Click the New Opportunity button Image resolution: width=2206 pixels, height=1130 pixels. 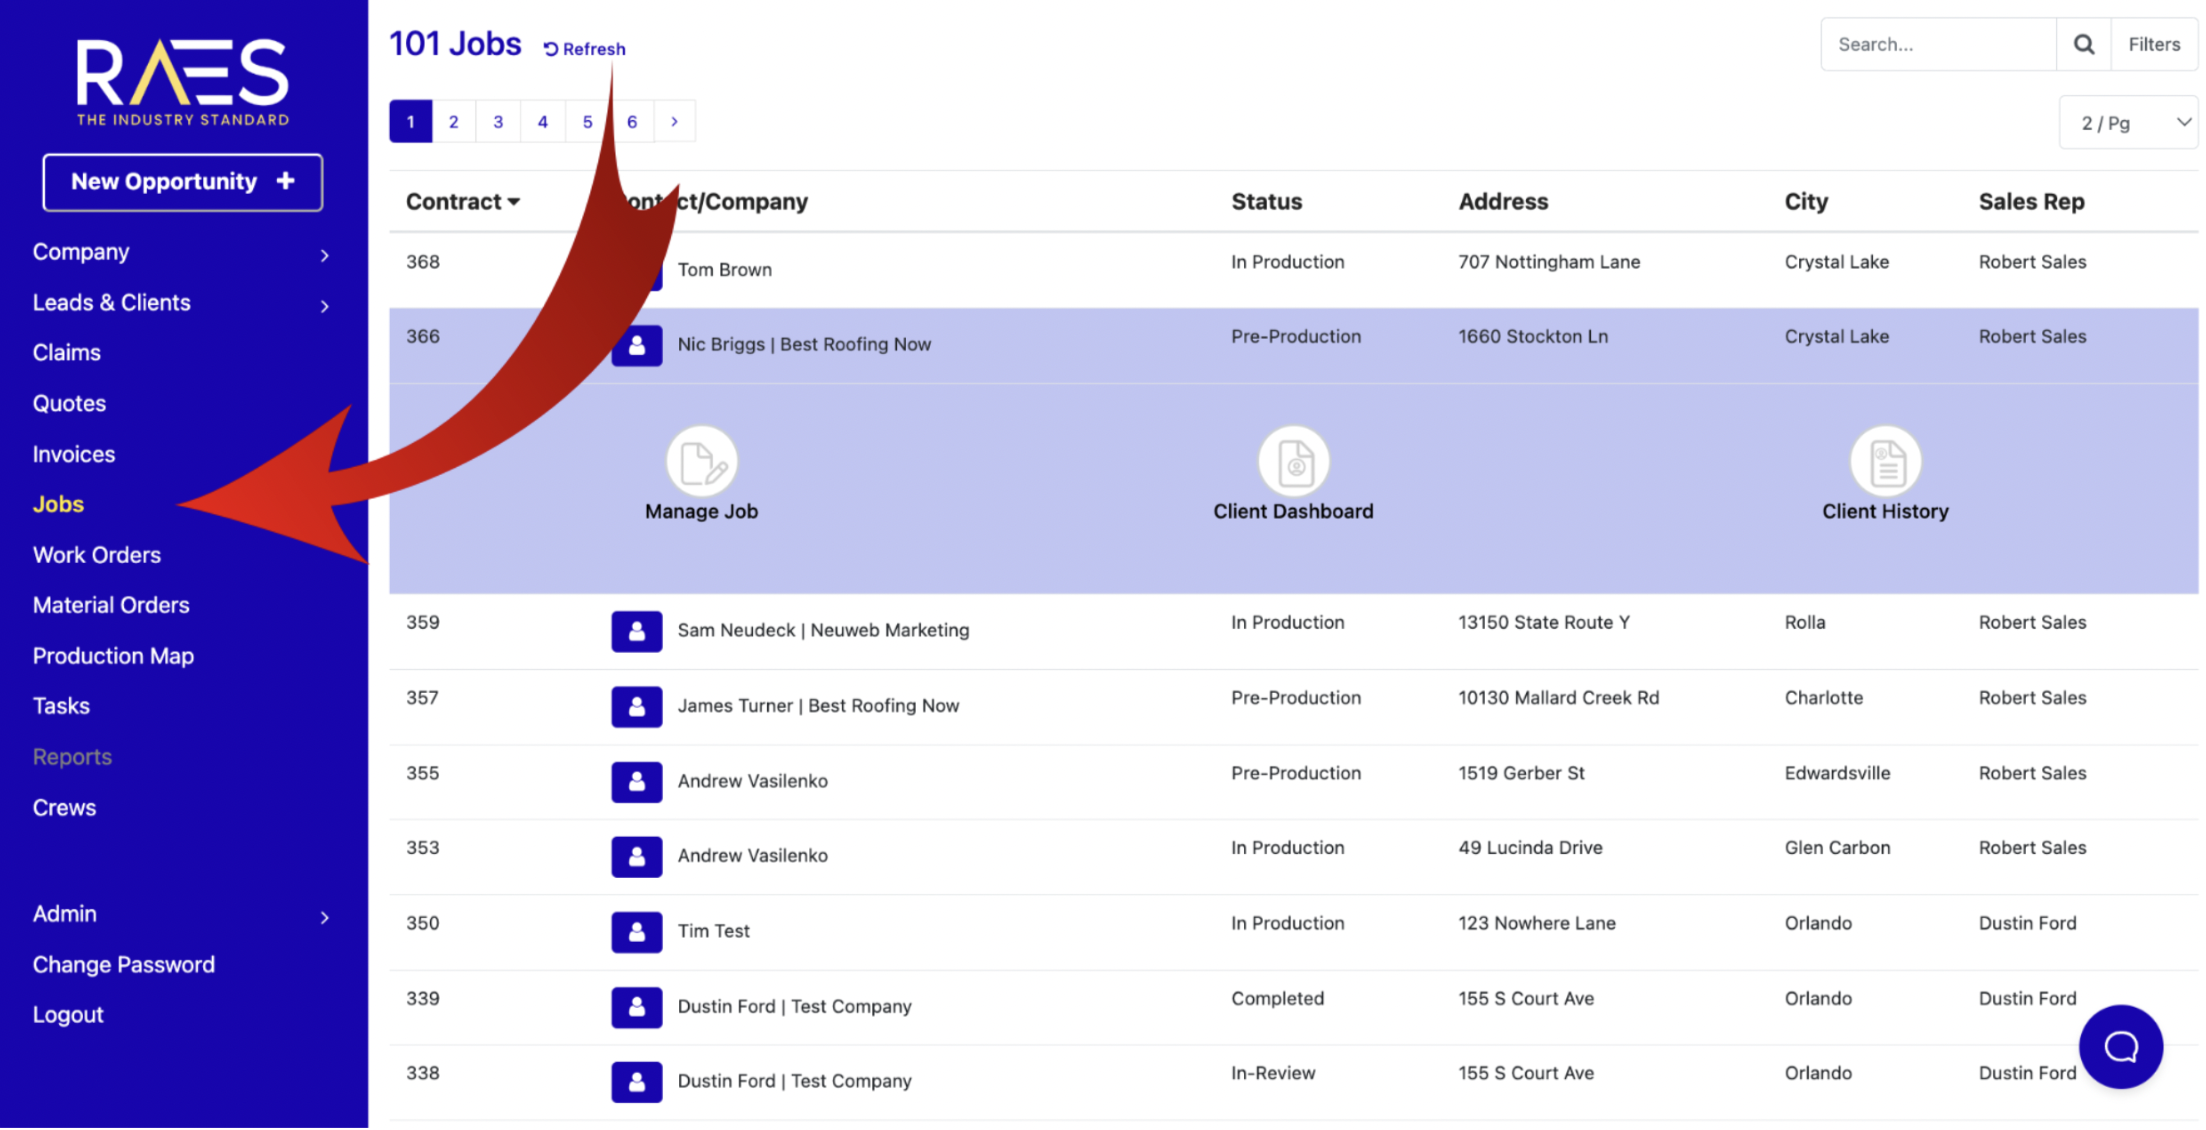[x=183, y=182]
